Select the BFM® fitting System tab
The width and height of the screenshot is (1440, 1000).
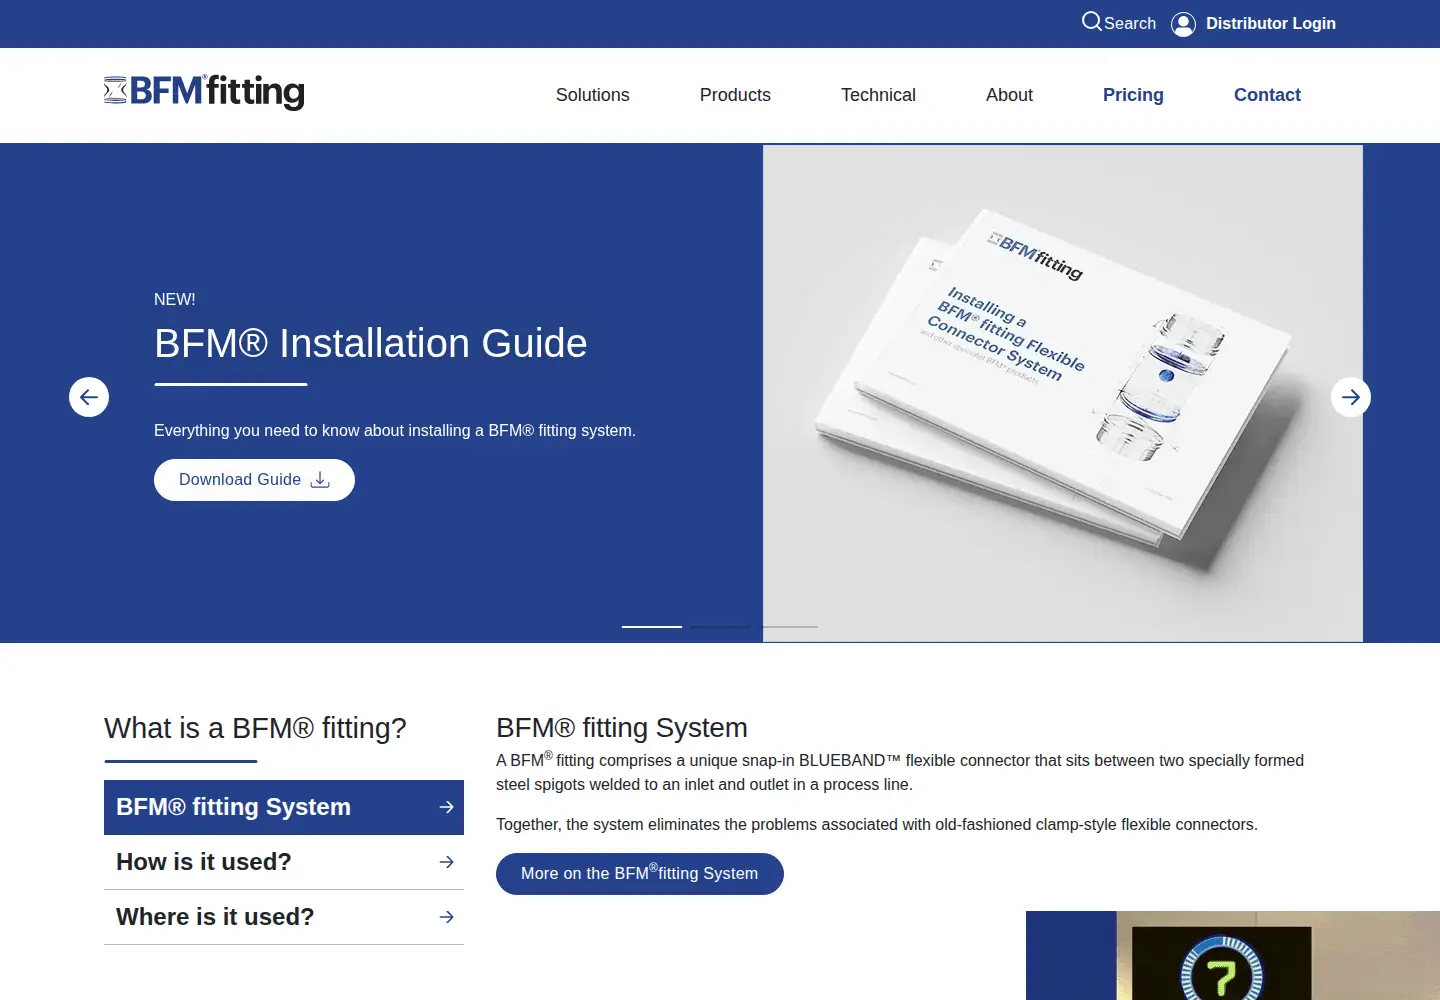(284, 807)
